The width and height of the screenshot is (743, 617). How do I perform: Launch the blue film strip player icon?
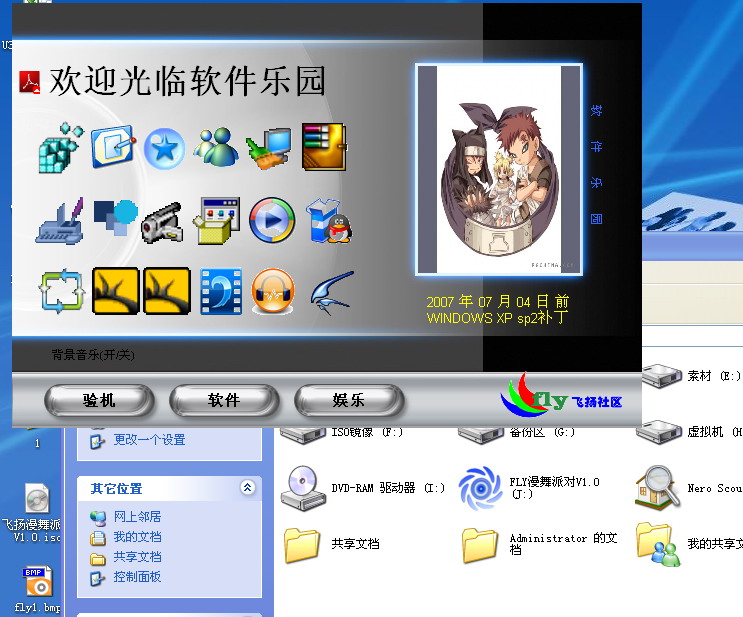(x=221, y=291)
